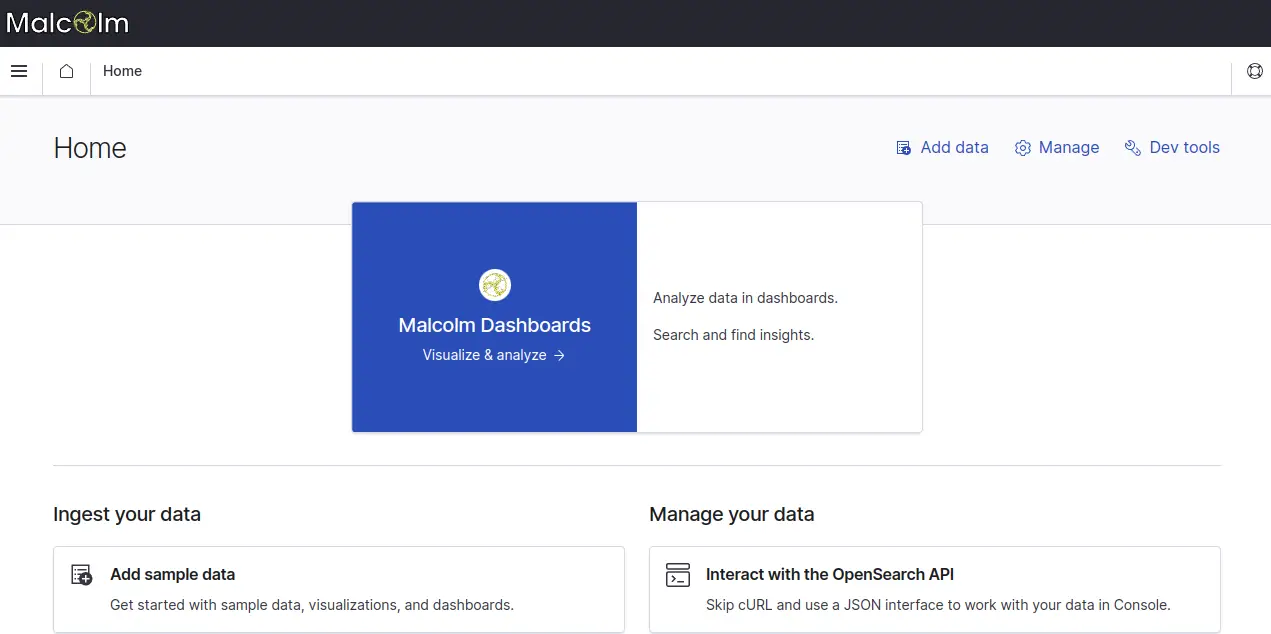Open the Add sample data title

(172, 574)
